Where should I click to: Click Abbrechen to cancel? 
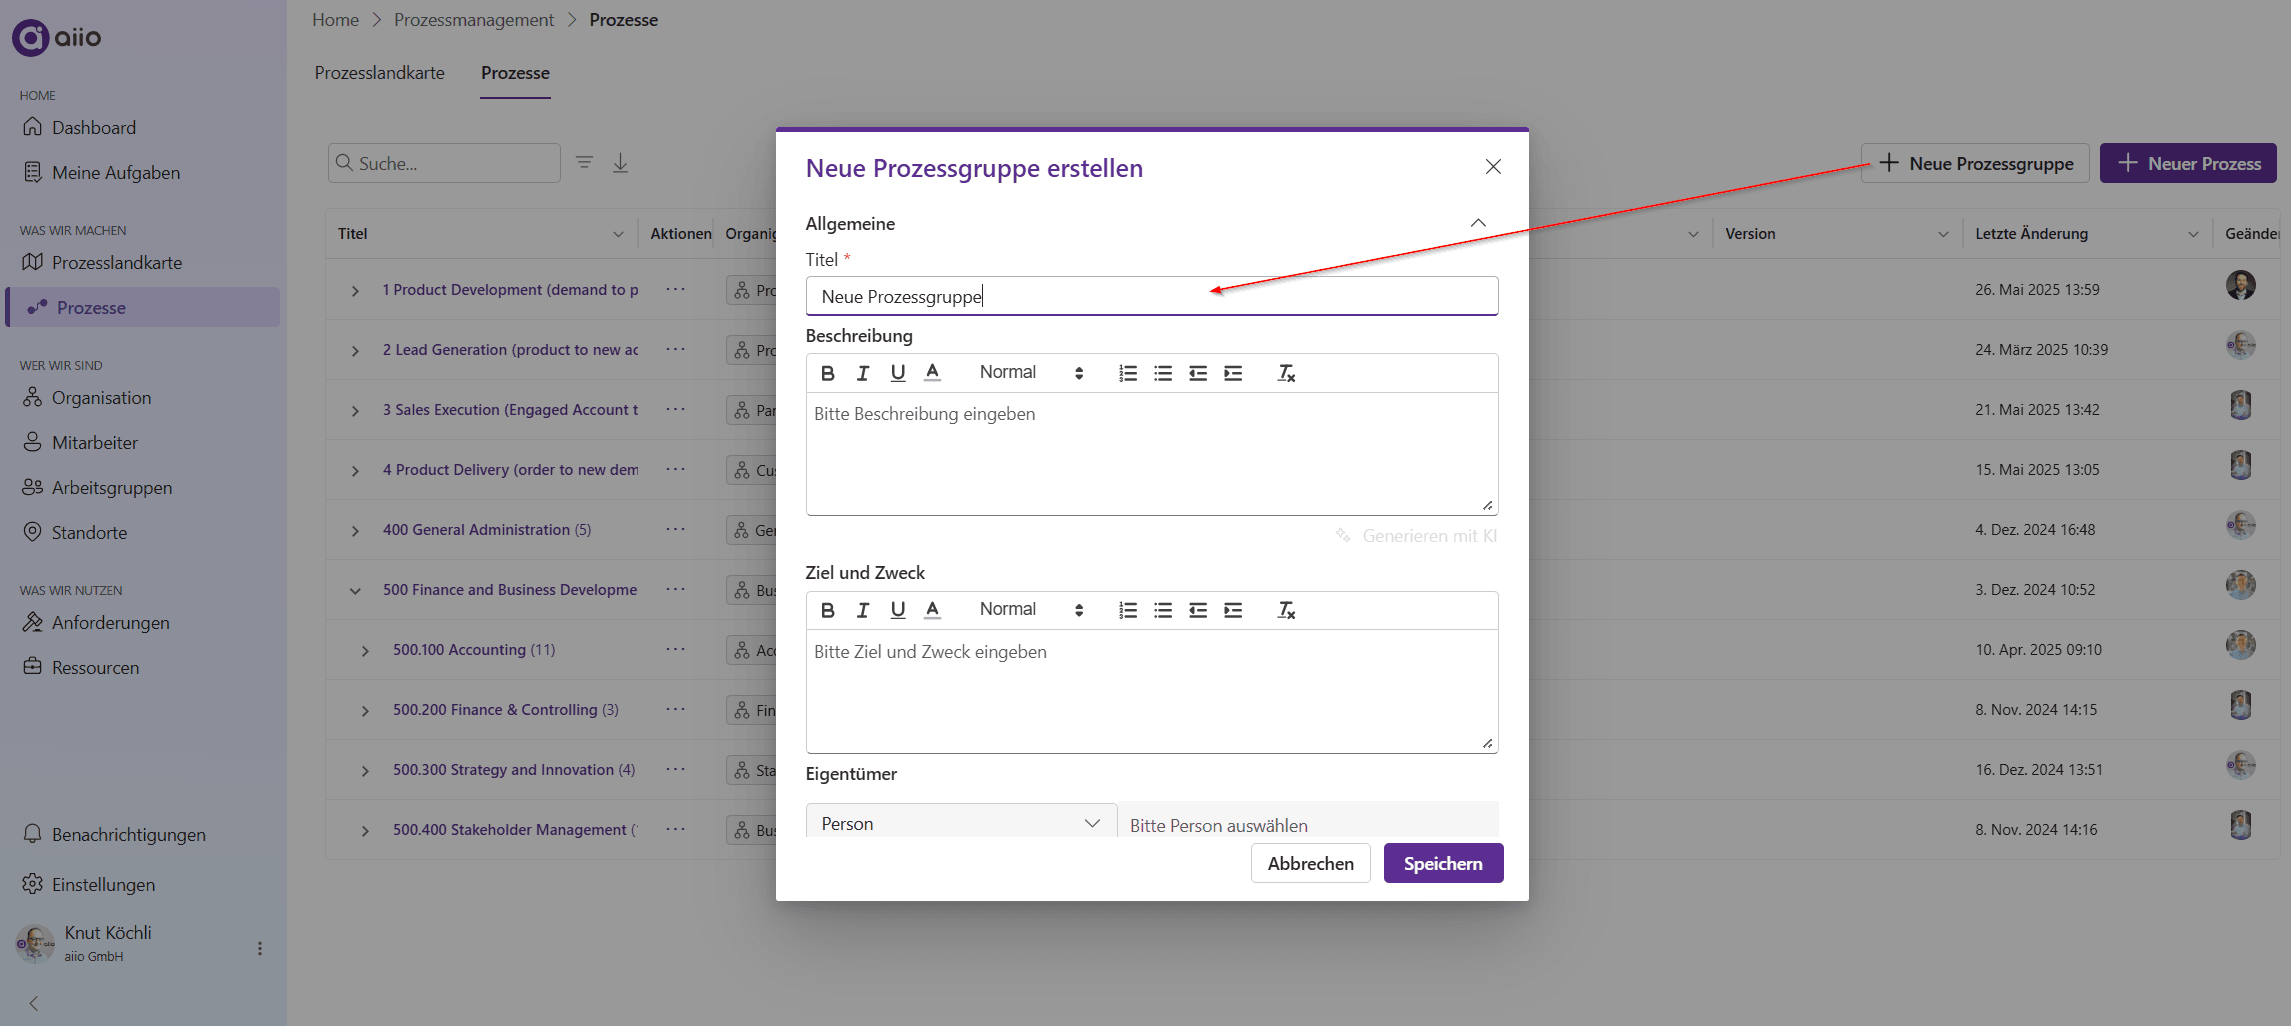click(1310, 863)
